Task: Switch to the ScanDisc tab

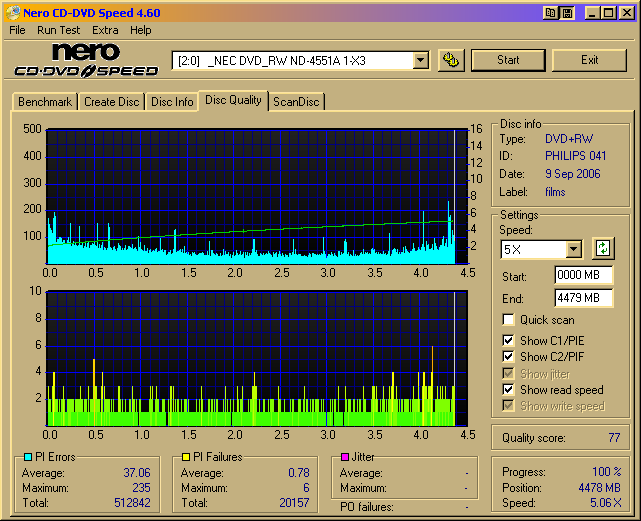Action: click(x=297, y=102)
